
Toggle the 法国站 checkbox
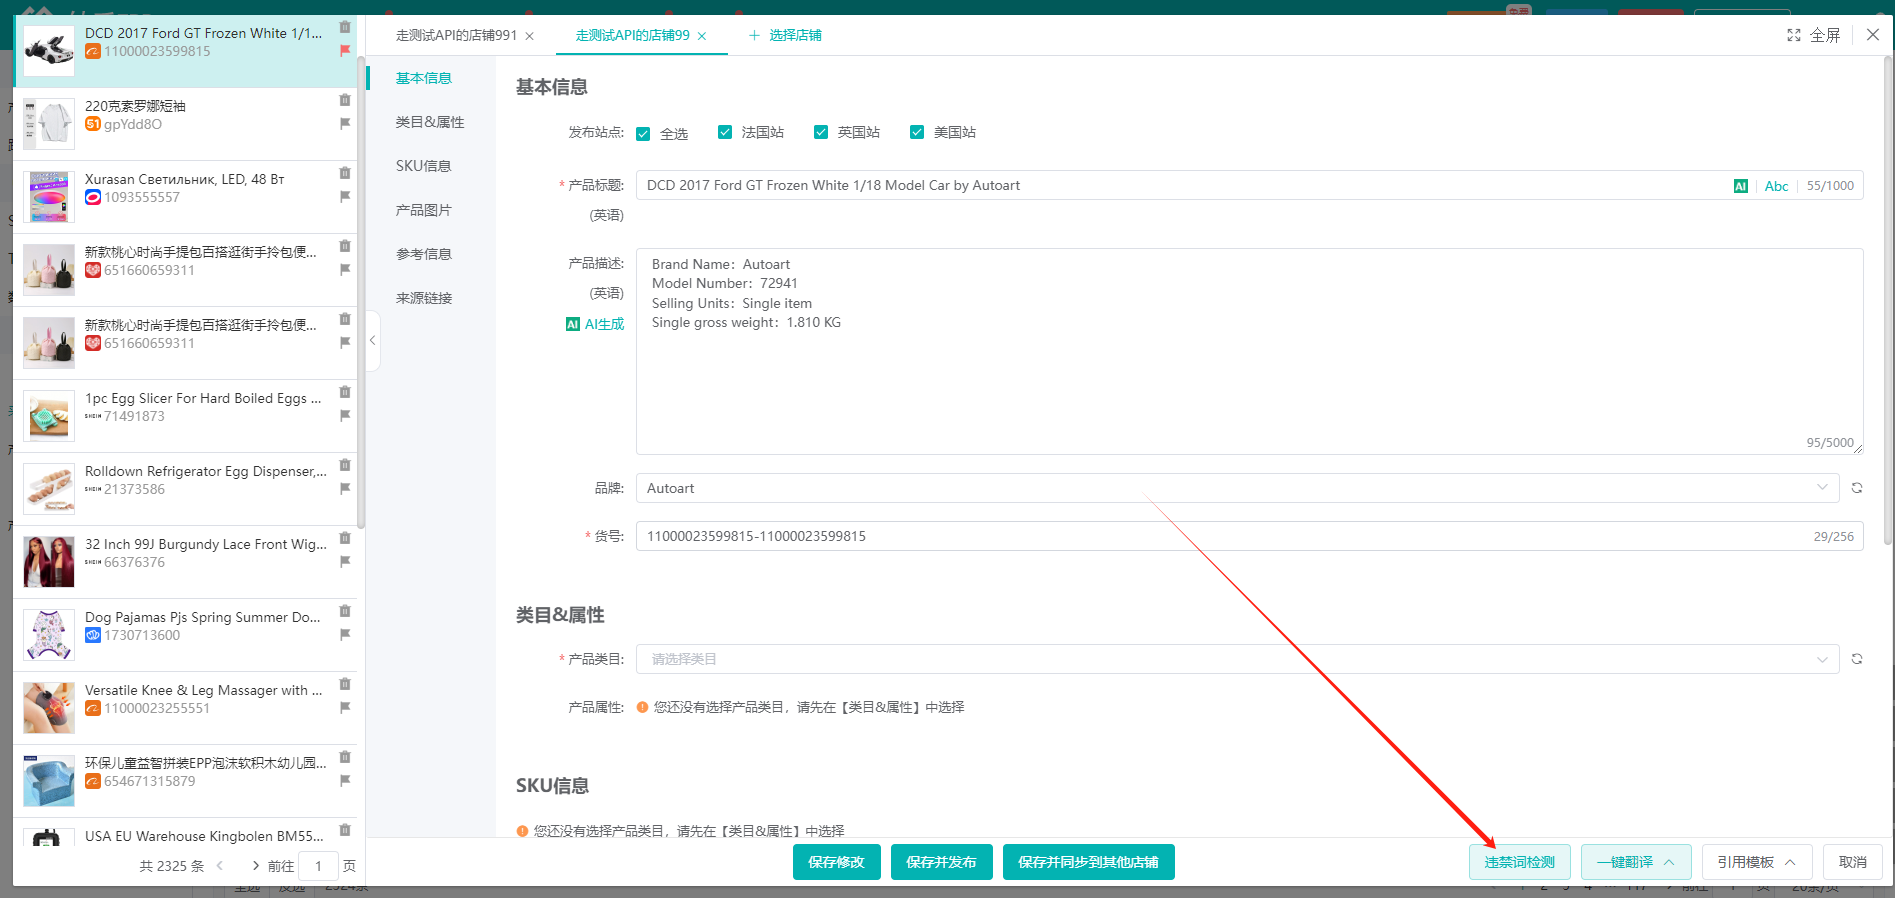[725, 132]
